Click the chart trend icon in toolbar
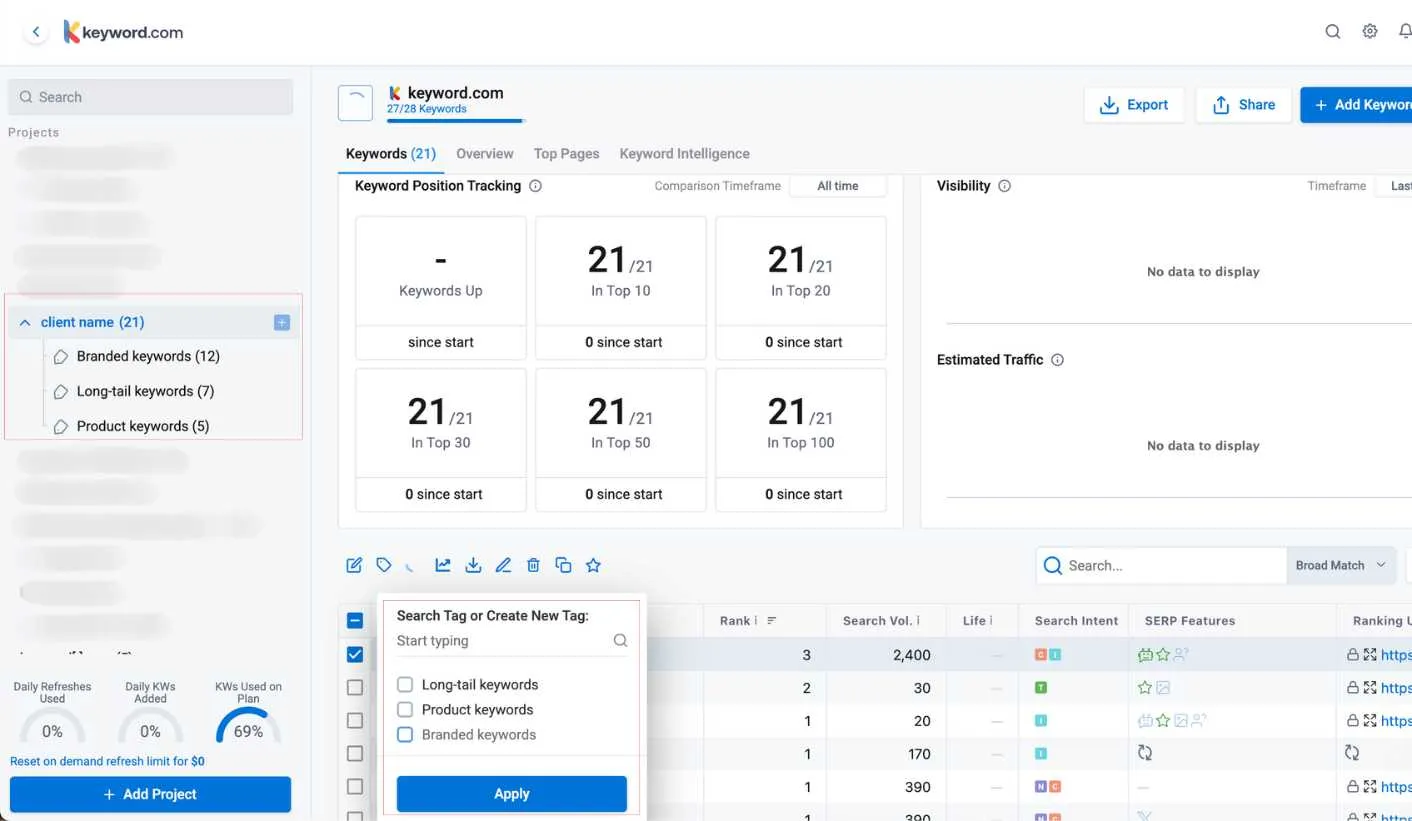 pyautogui.click(x=443, y=565)
